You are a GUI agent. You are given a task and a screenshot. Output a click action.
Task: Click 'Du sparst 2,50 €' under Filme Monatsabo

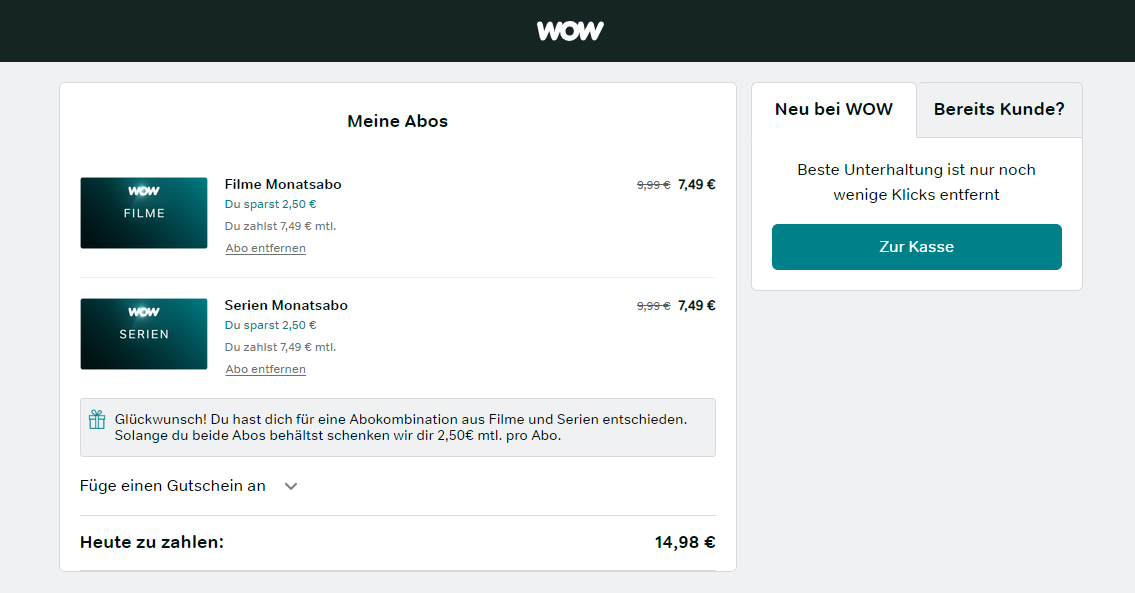[271, 204]
